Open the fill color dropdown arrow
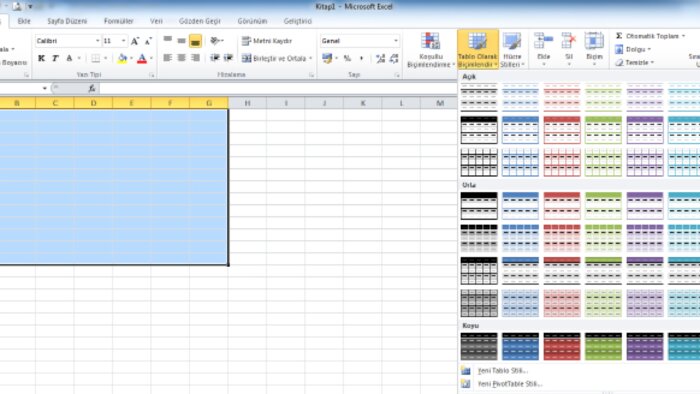Viewport: 700px width, 394px height. pos(131,58)
